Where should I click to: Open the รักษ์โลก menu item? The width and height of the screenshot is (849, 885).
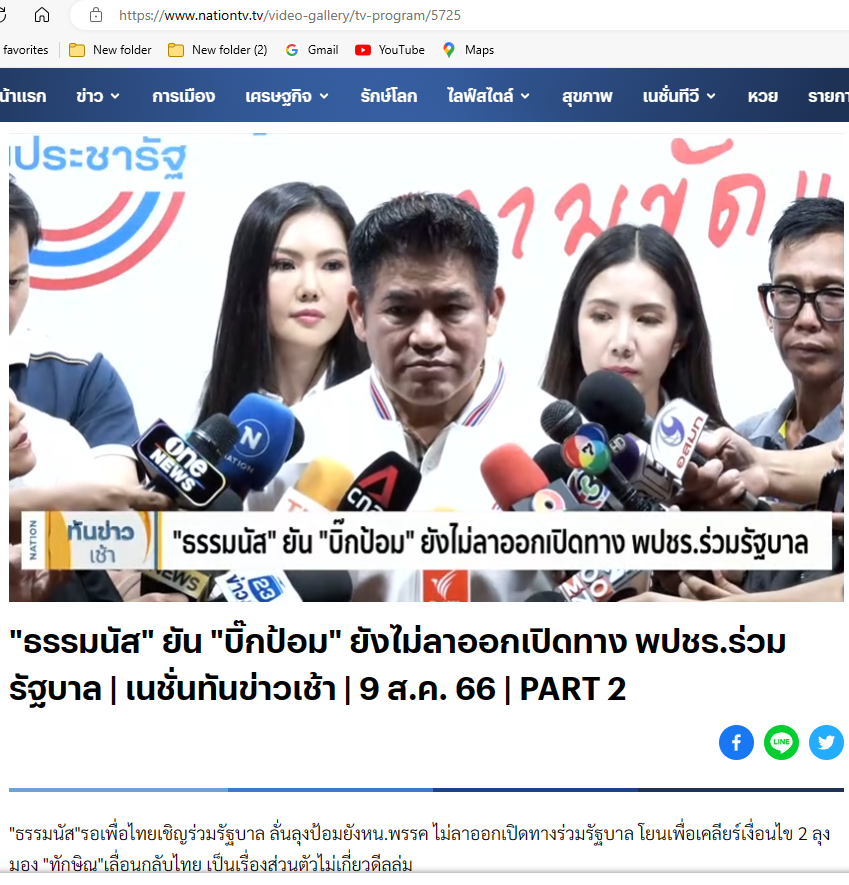click(388, 96)
